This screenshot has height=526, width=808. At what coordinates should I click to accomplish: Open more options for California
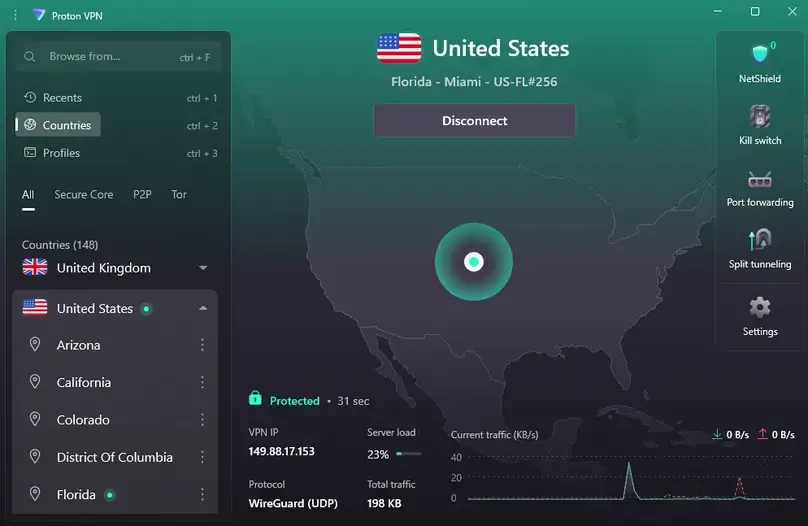click(x=202, y=382)
